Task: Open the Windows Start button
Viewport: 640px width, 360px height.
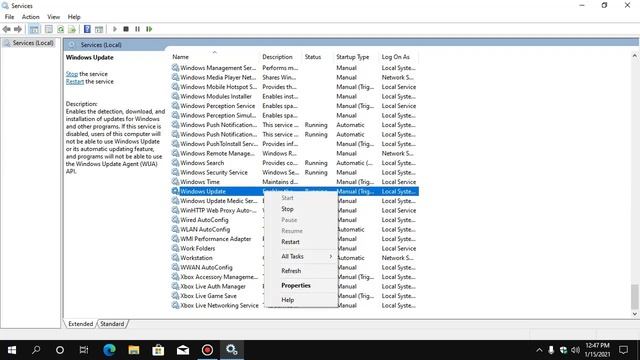Action: (x=12, y=350)
